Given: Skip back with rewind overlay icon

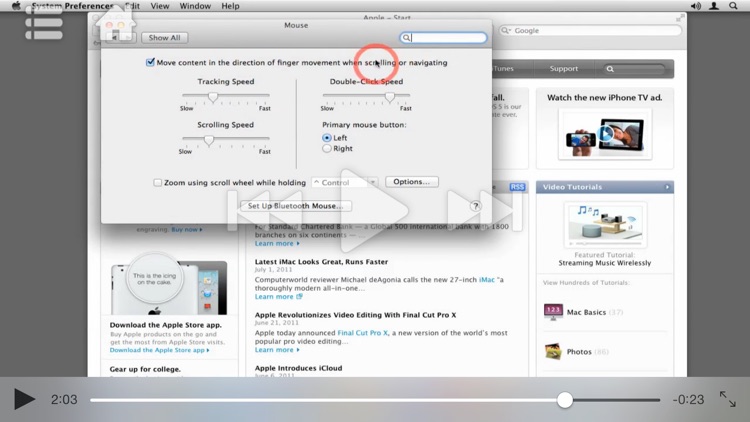Looking at the screenshot, I should (x=264, y=211).
